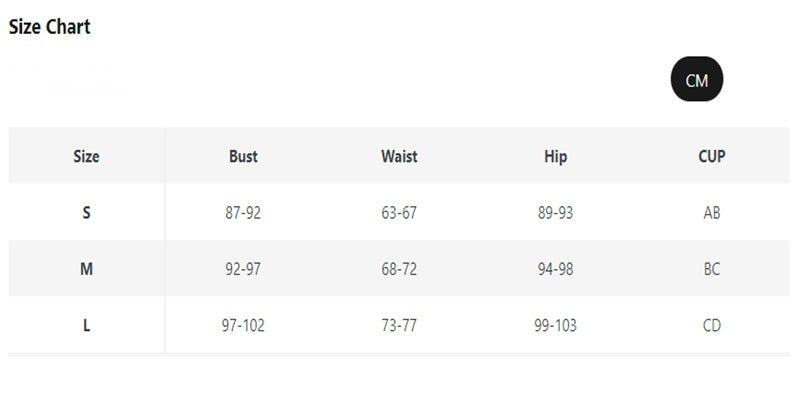Select the AB cup cell
This screenshot has width=800, height=400.
coord(712,212)
